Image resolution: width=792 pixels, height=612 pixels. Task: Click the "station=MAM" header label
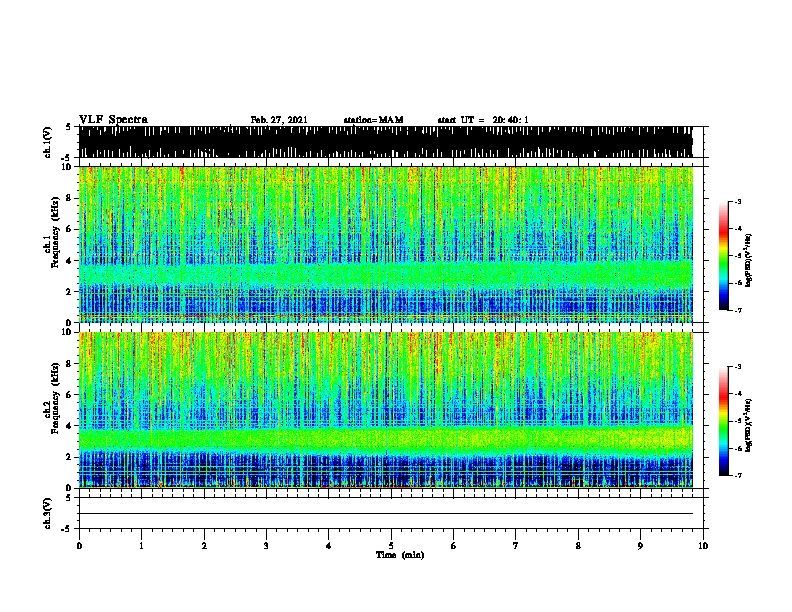373,120
